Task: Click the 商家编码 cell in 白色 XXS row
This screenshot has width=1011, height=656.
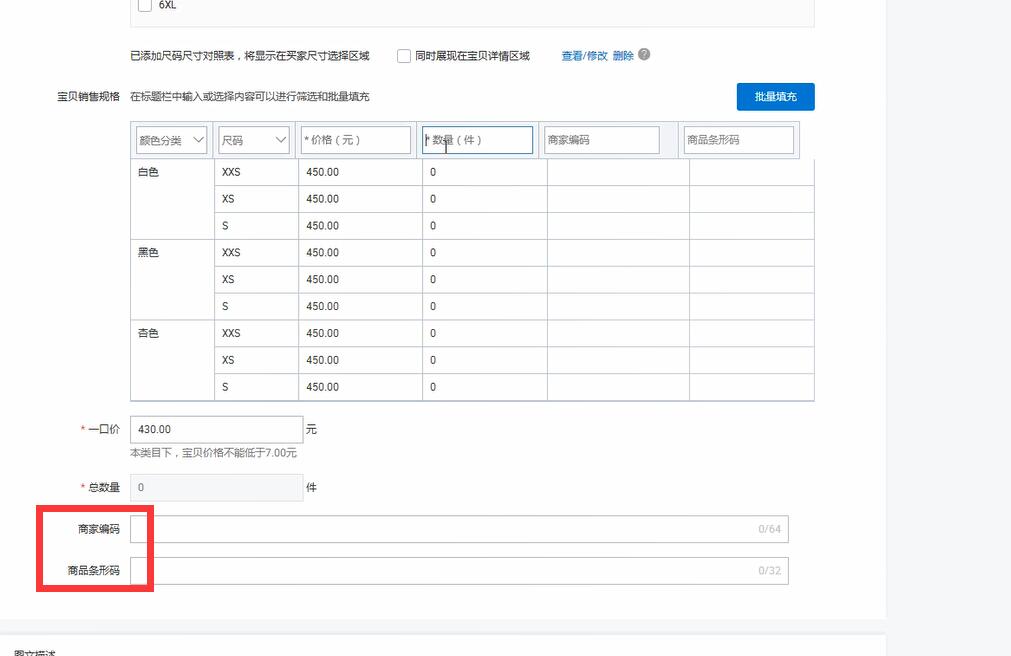Action: pos(617,172)
